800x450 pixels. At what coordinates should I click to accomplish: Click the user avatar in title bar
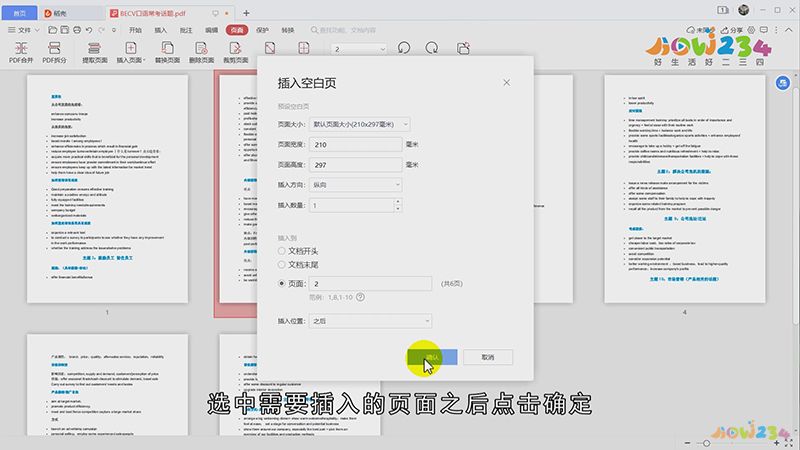click(x=744, y=10)
